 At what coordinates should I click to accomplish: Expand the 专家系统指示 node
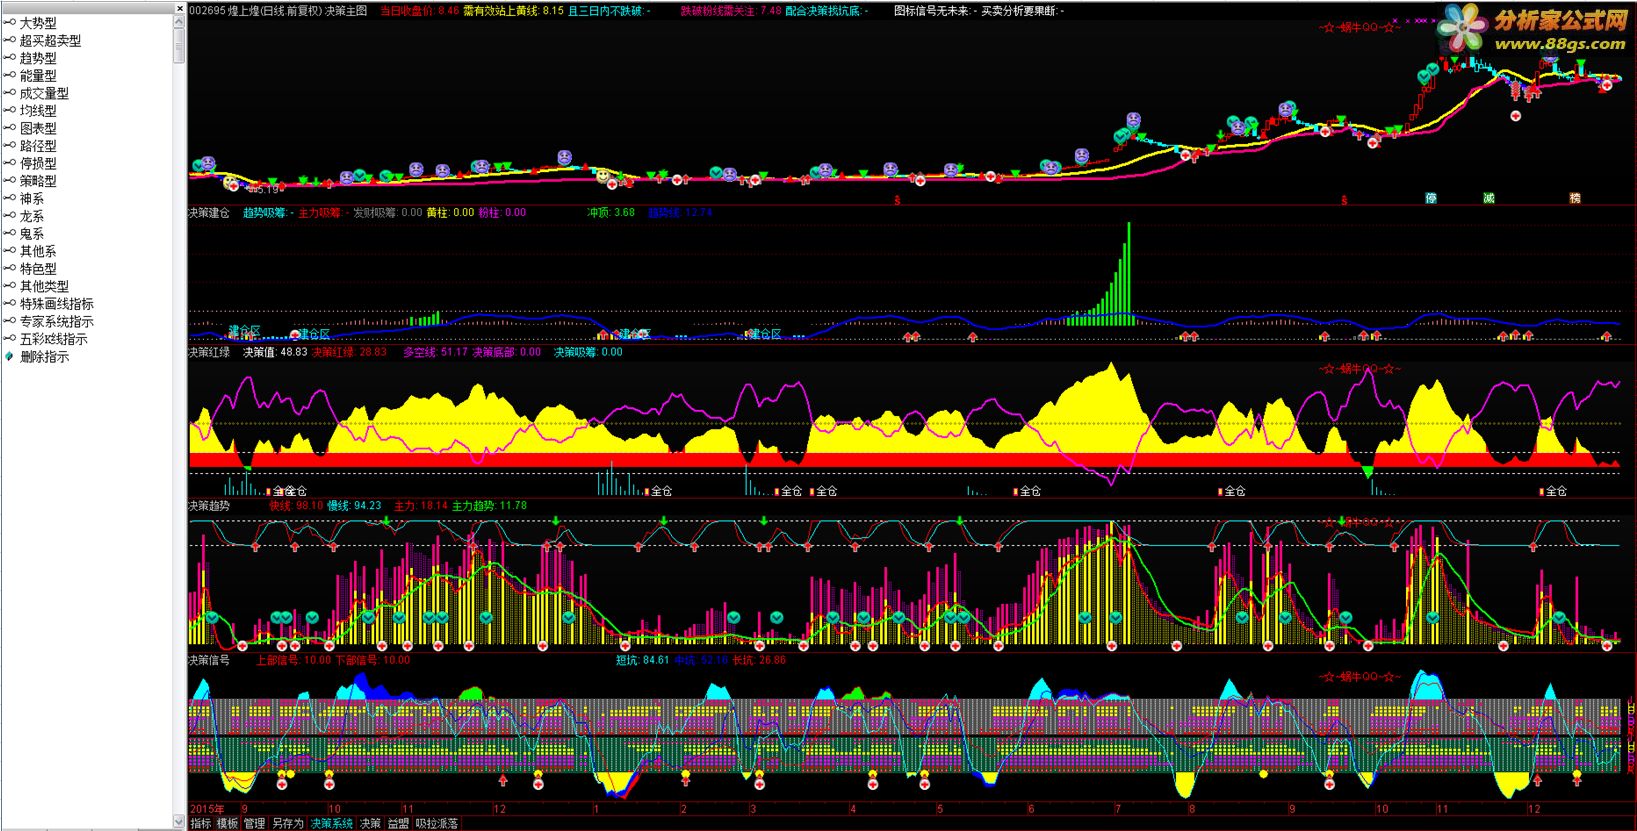57,321
